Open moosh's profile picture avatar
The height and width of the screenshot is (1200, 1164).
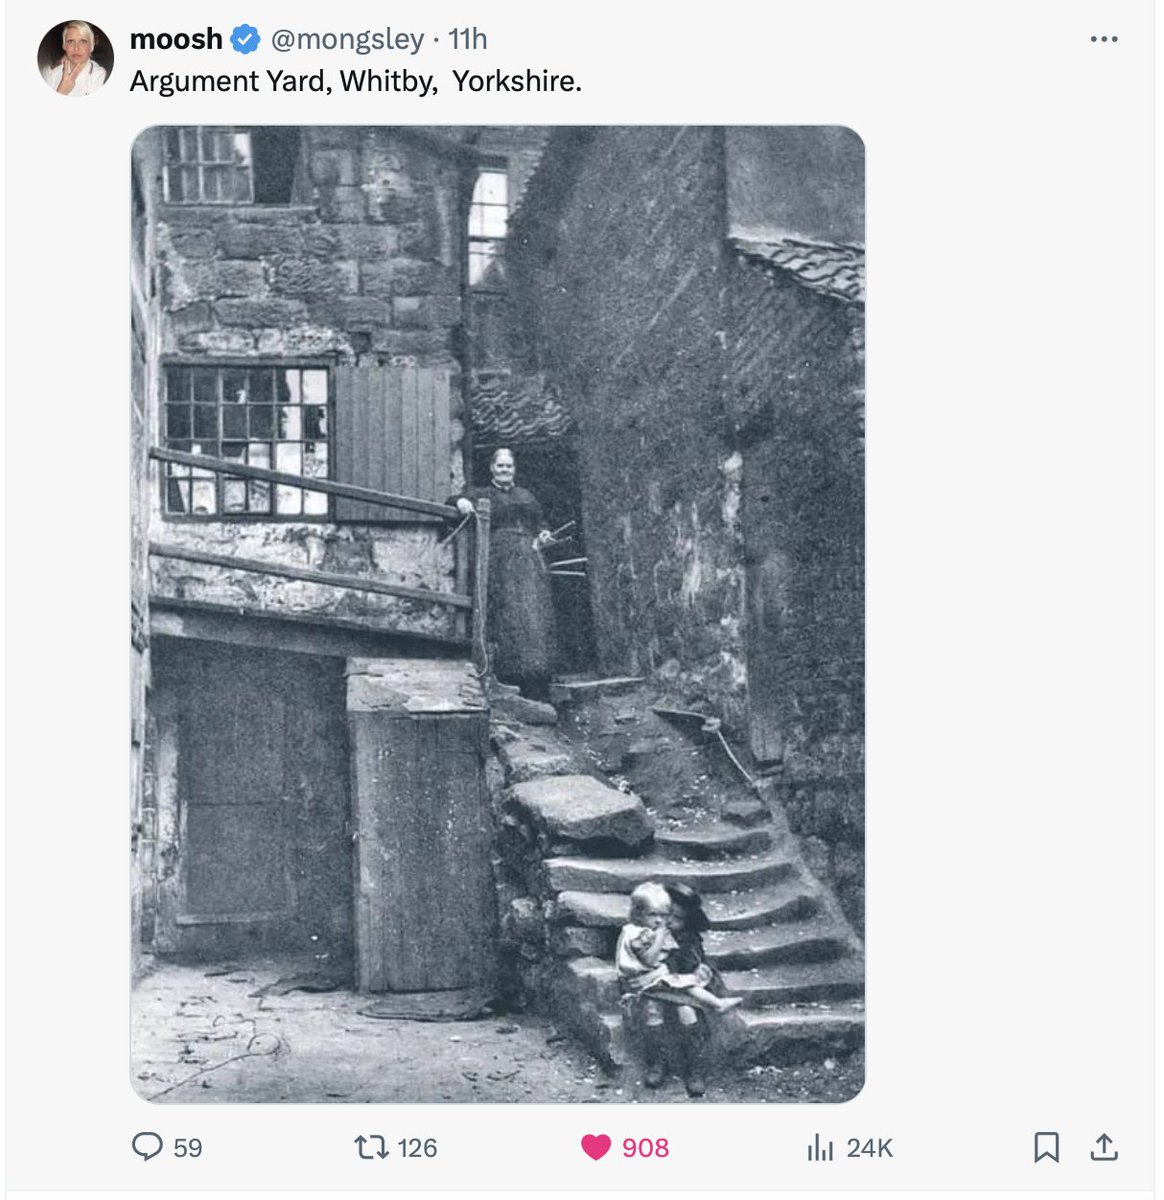76,58
